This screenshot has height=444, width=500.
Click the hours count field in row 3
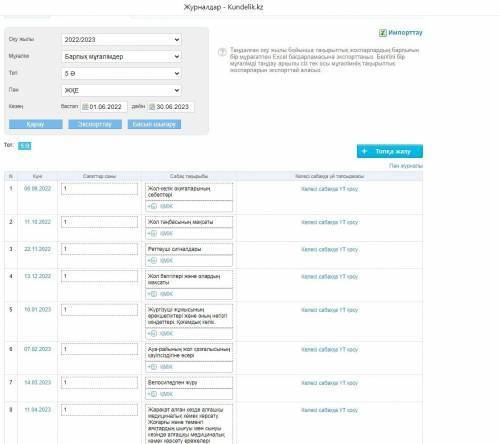pyautogui.click(x=99, y=249)
